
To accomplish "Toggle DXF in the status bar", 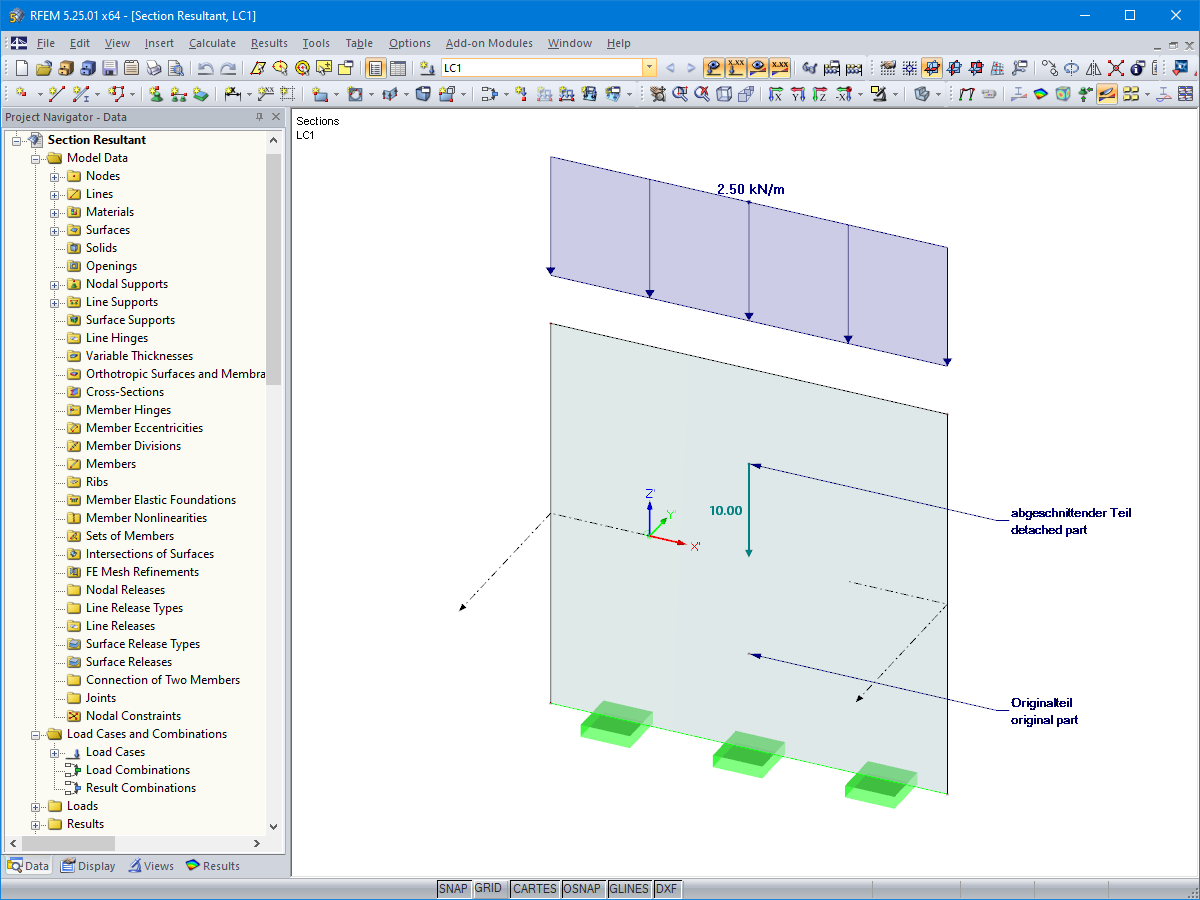I will 667,888.
